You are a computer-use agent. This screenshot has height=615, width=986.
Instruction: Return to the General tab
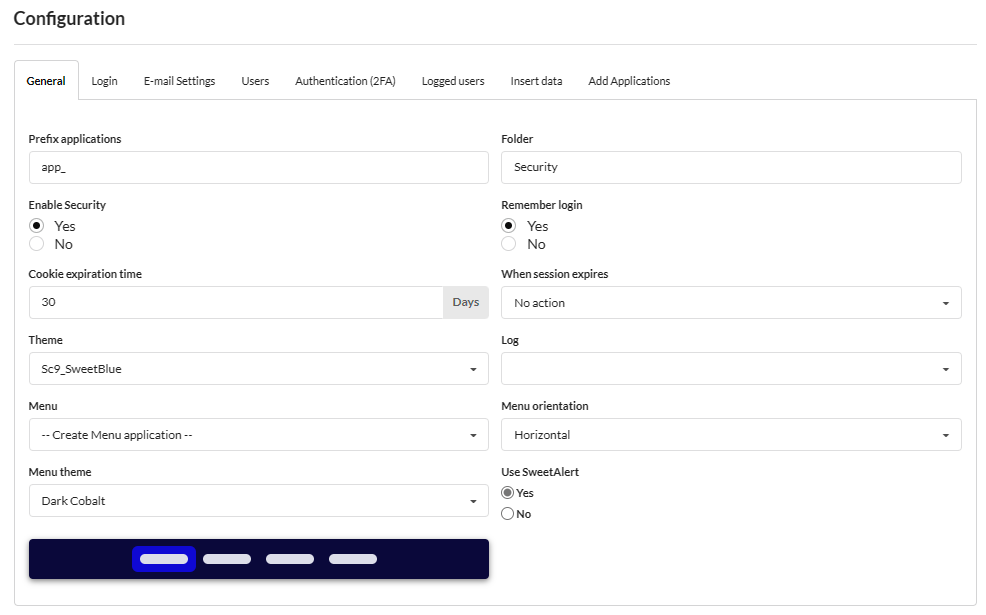coord(46,81)
